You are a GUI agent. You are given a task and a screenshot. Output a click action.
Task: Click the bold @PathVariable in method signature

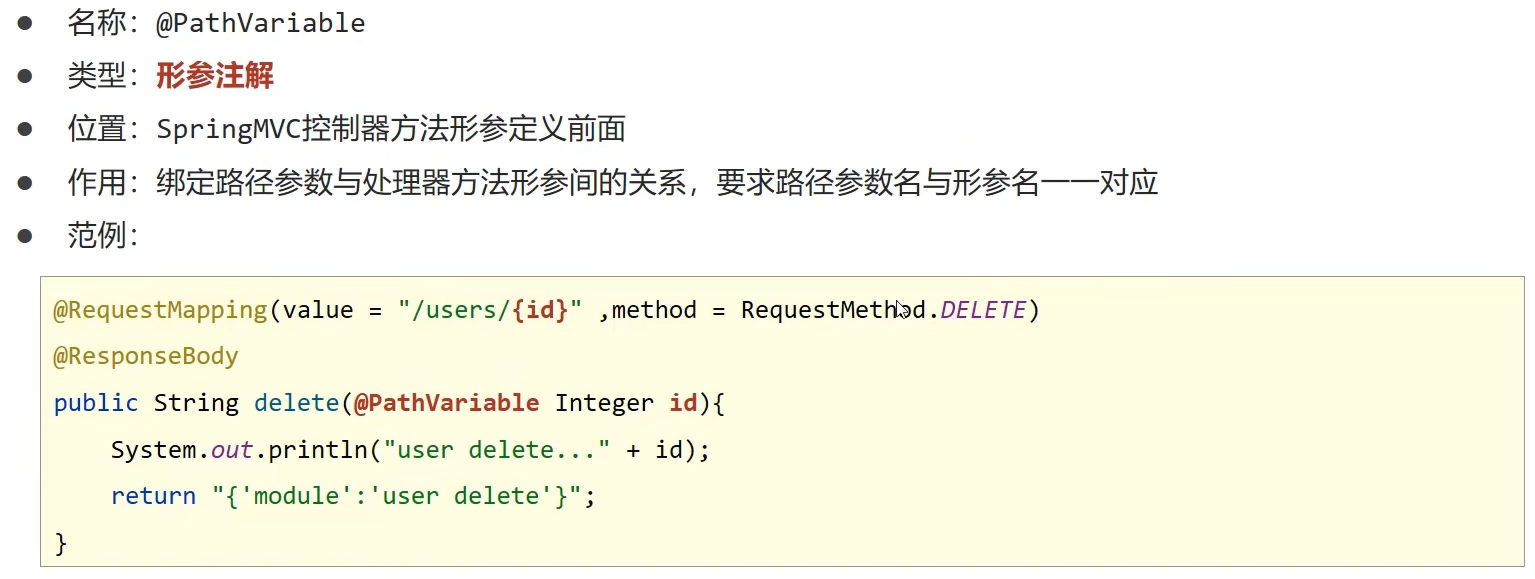point(447,403)
